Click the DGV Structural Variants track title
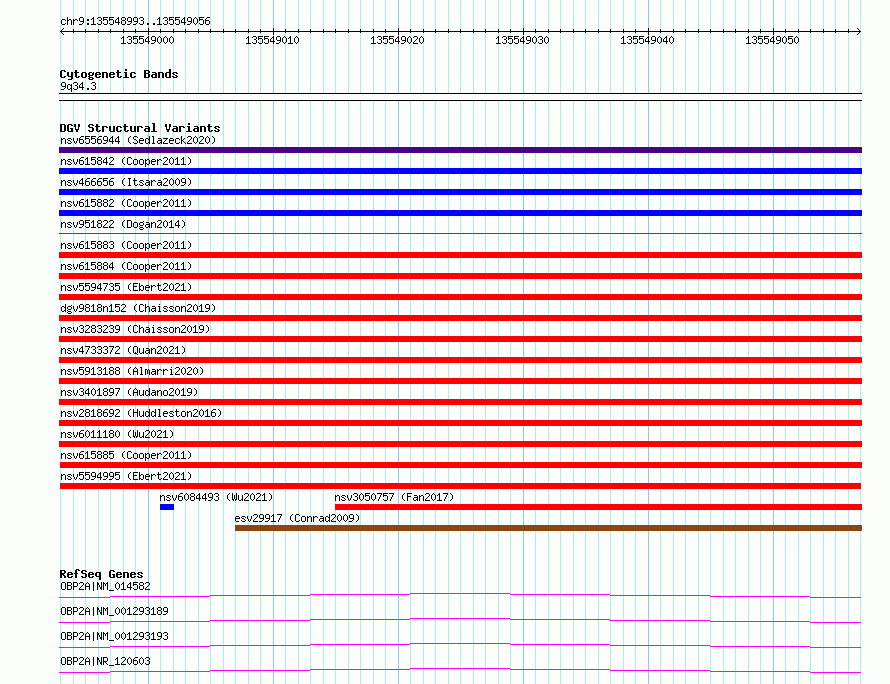The height and width of the screenshot is (684, 890). pos(140,128)
